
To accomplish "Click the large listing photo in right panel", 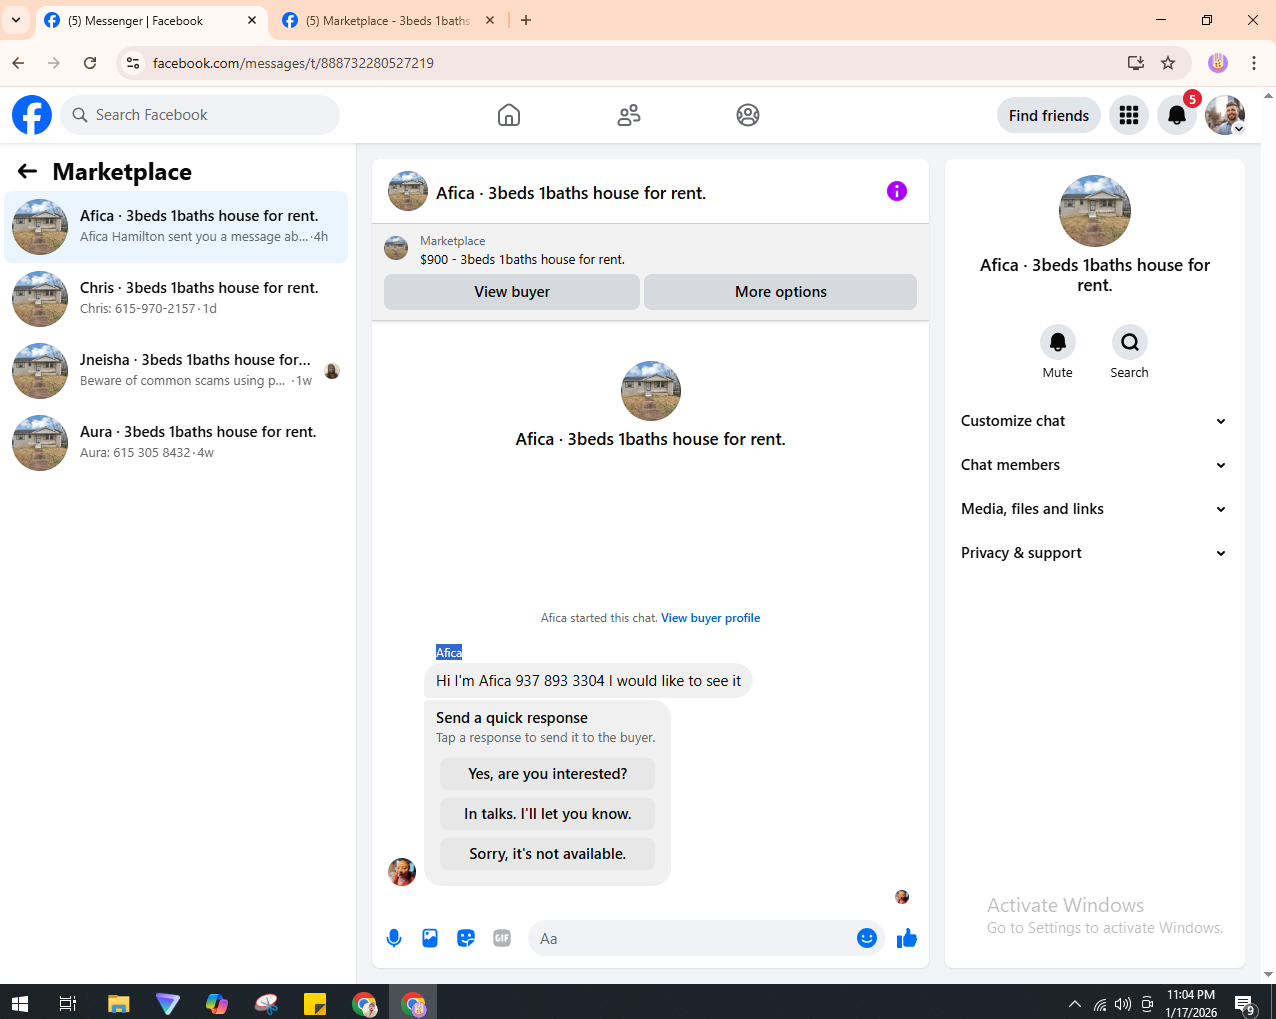I will coord(1095,211).
